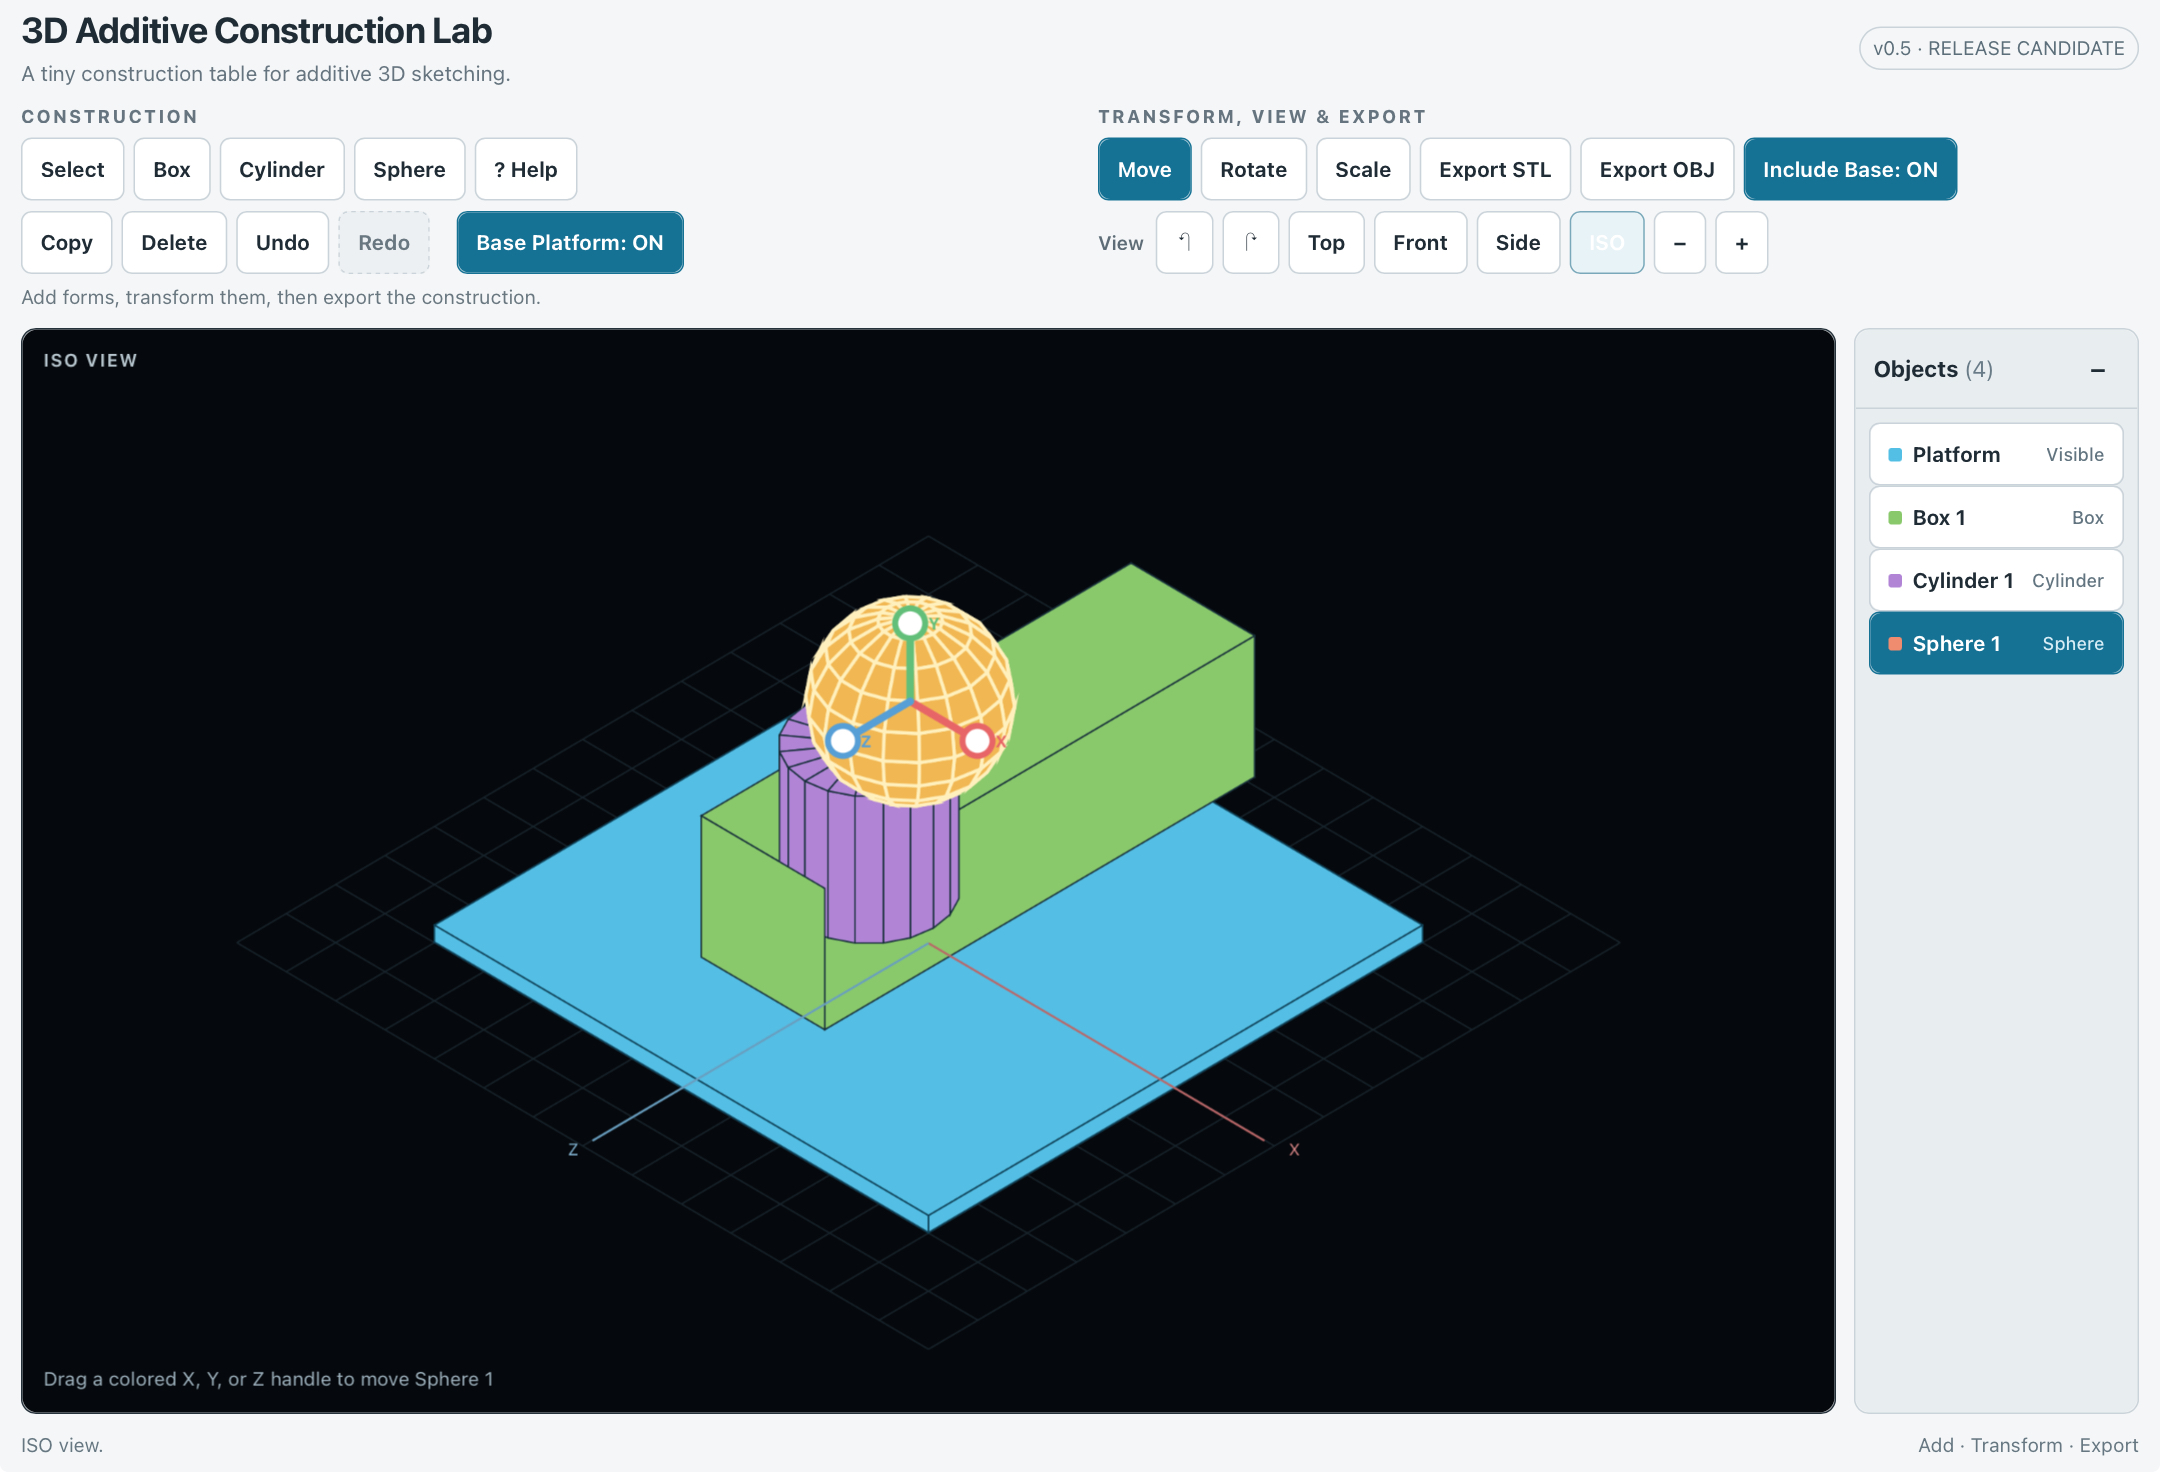Screen dimensions: 2160x1472
Task: Click the purple Cylinder 1 color swatch
Action: pyautogui.click(x=1895, y=581)
